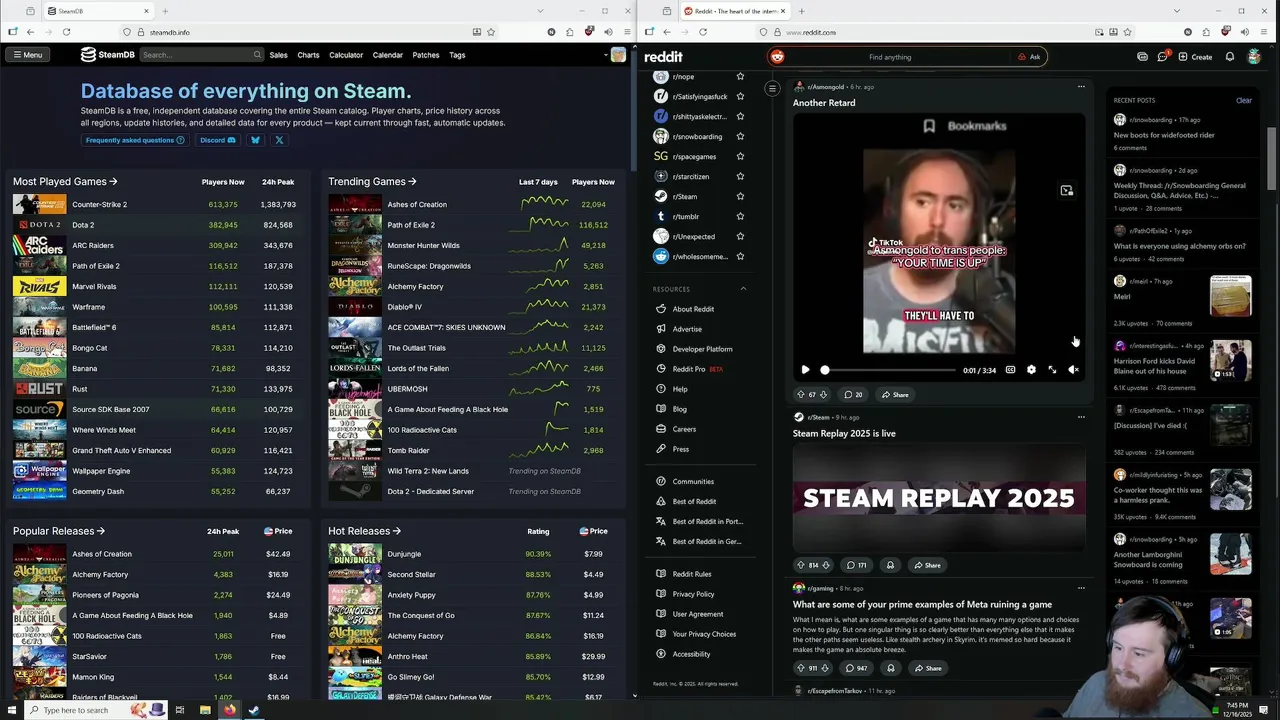This screenshot has width=1280, height=720.
Task: Open the Calendar page on SteamDB
Action: [388, 55]
